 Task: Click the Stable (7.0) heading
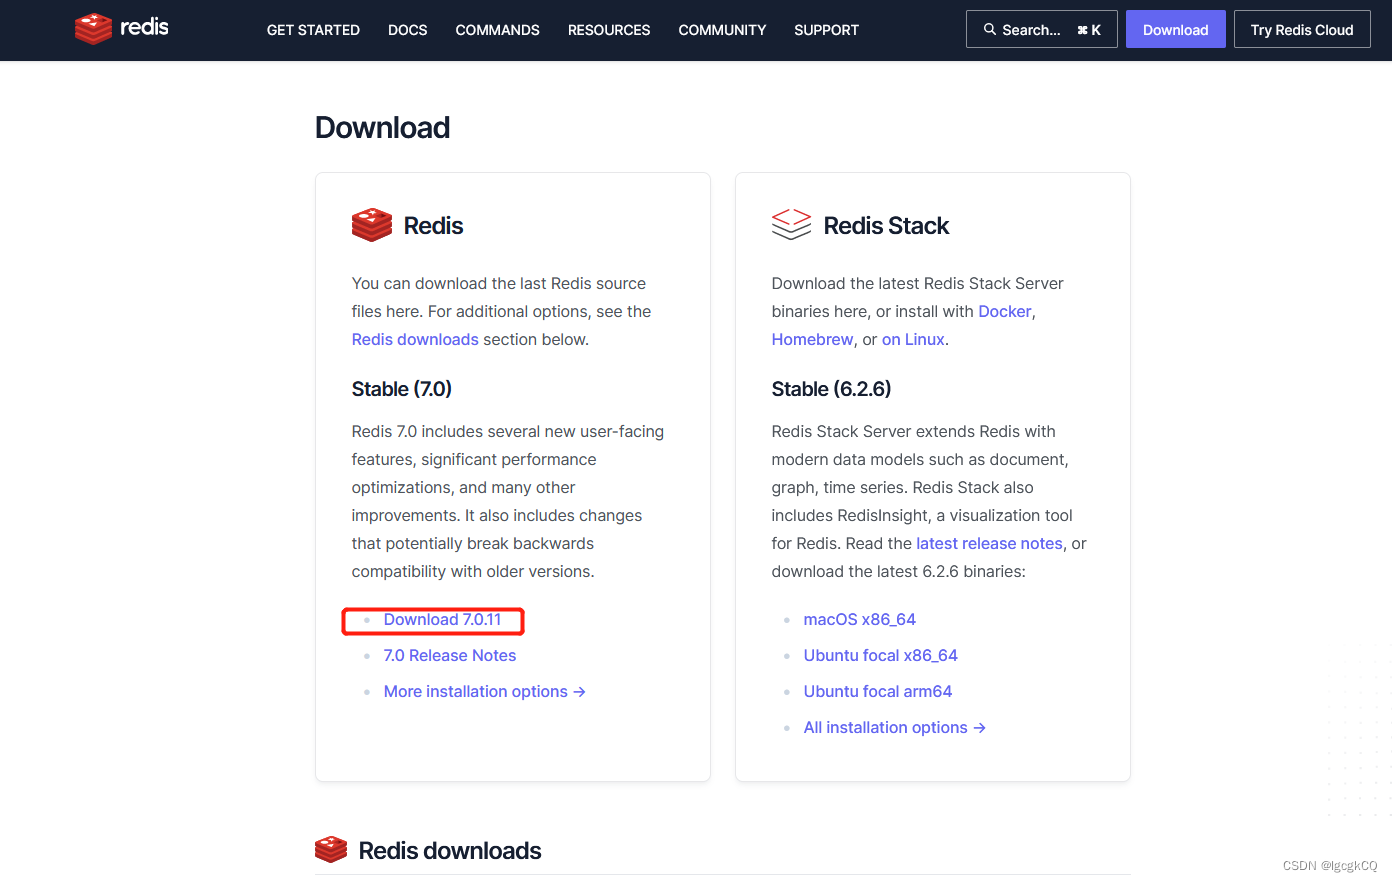(x=402, y=389)
